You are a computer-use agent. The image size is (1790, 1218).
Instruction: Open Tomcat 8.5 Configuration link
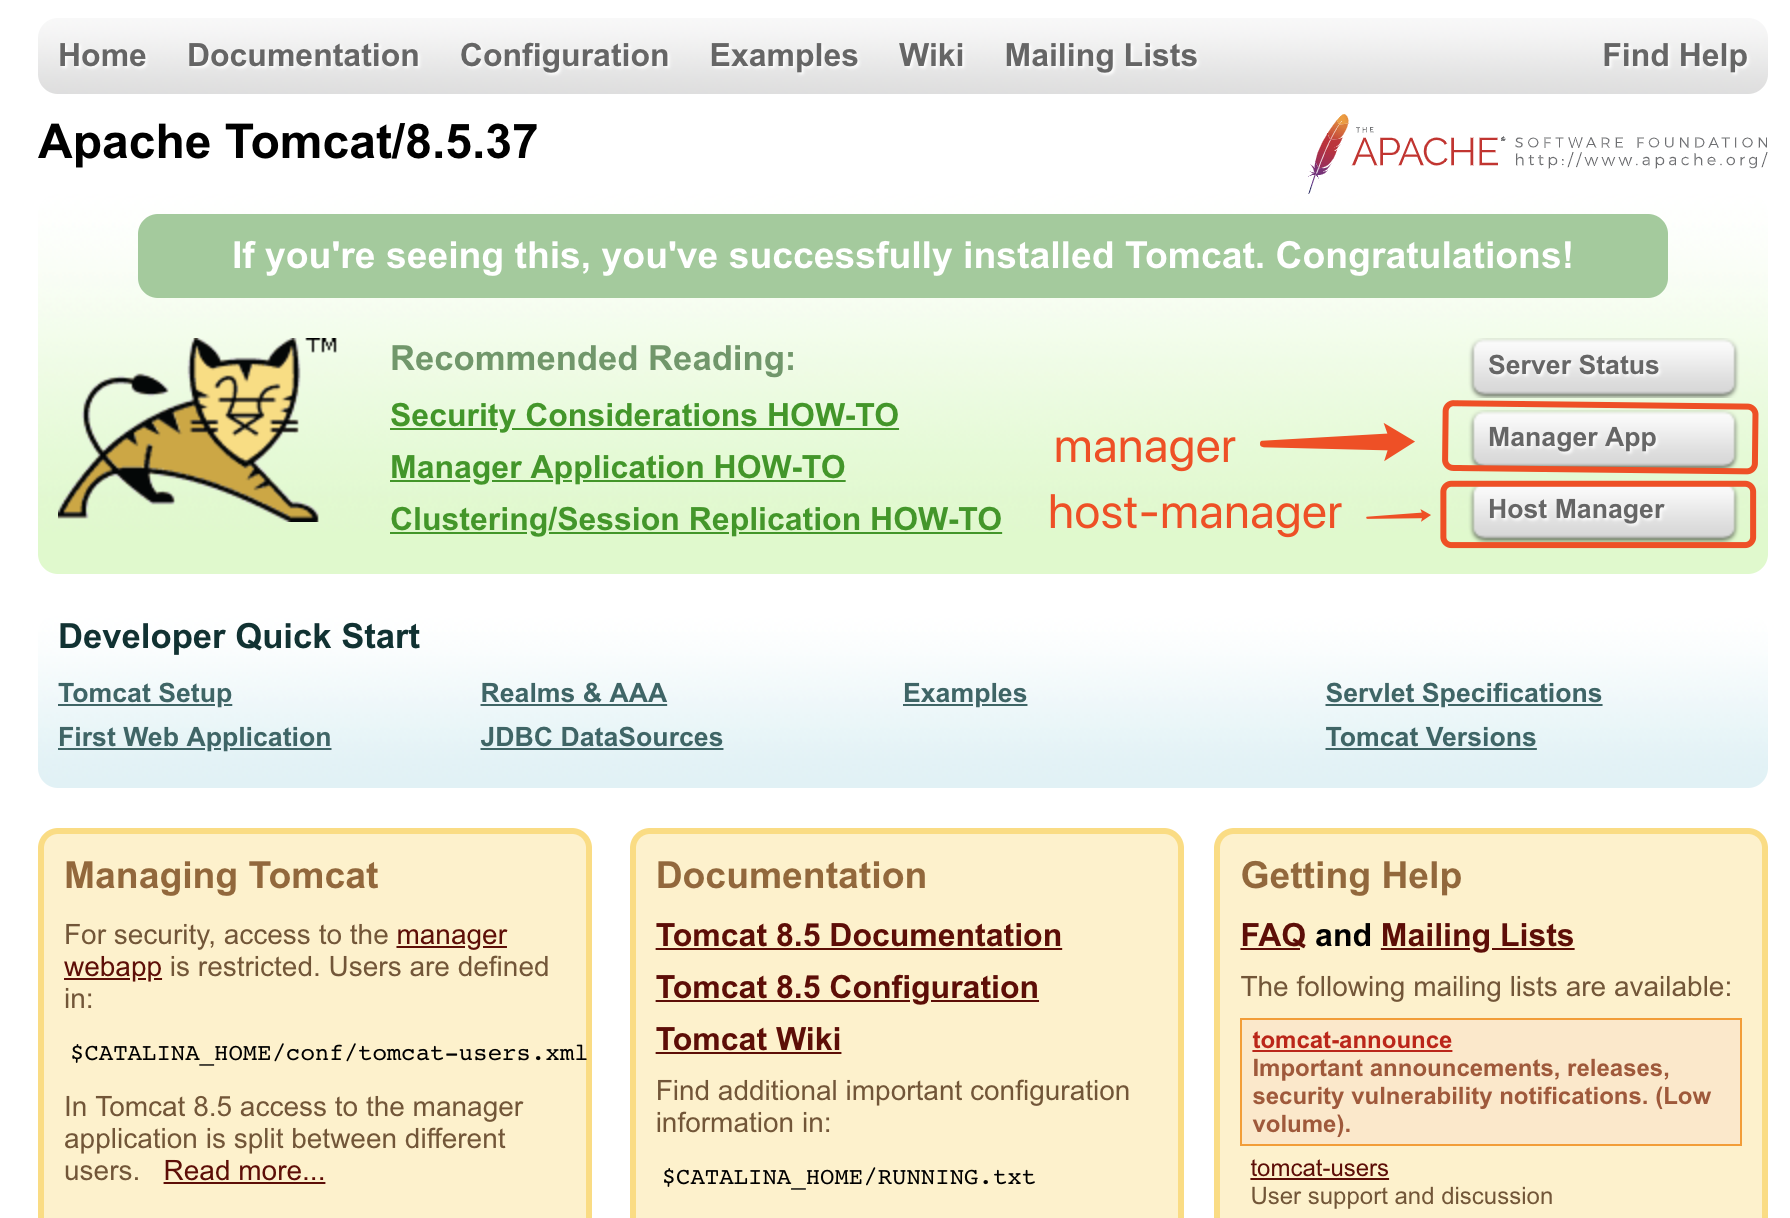point(847,987)
